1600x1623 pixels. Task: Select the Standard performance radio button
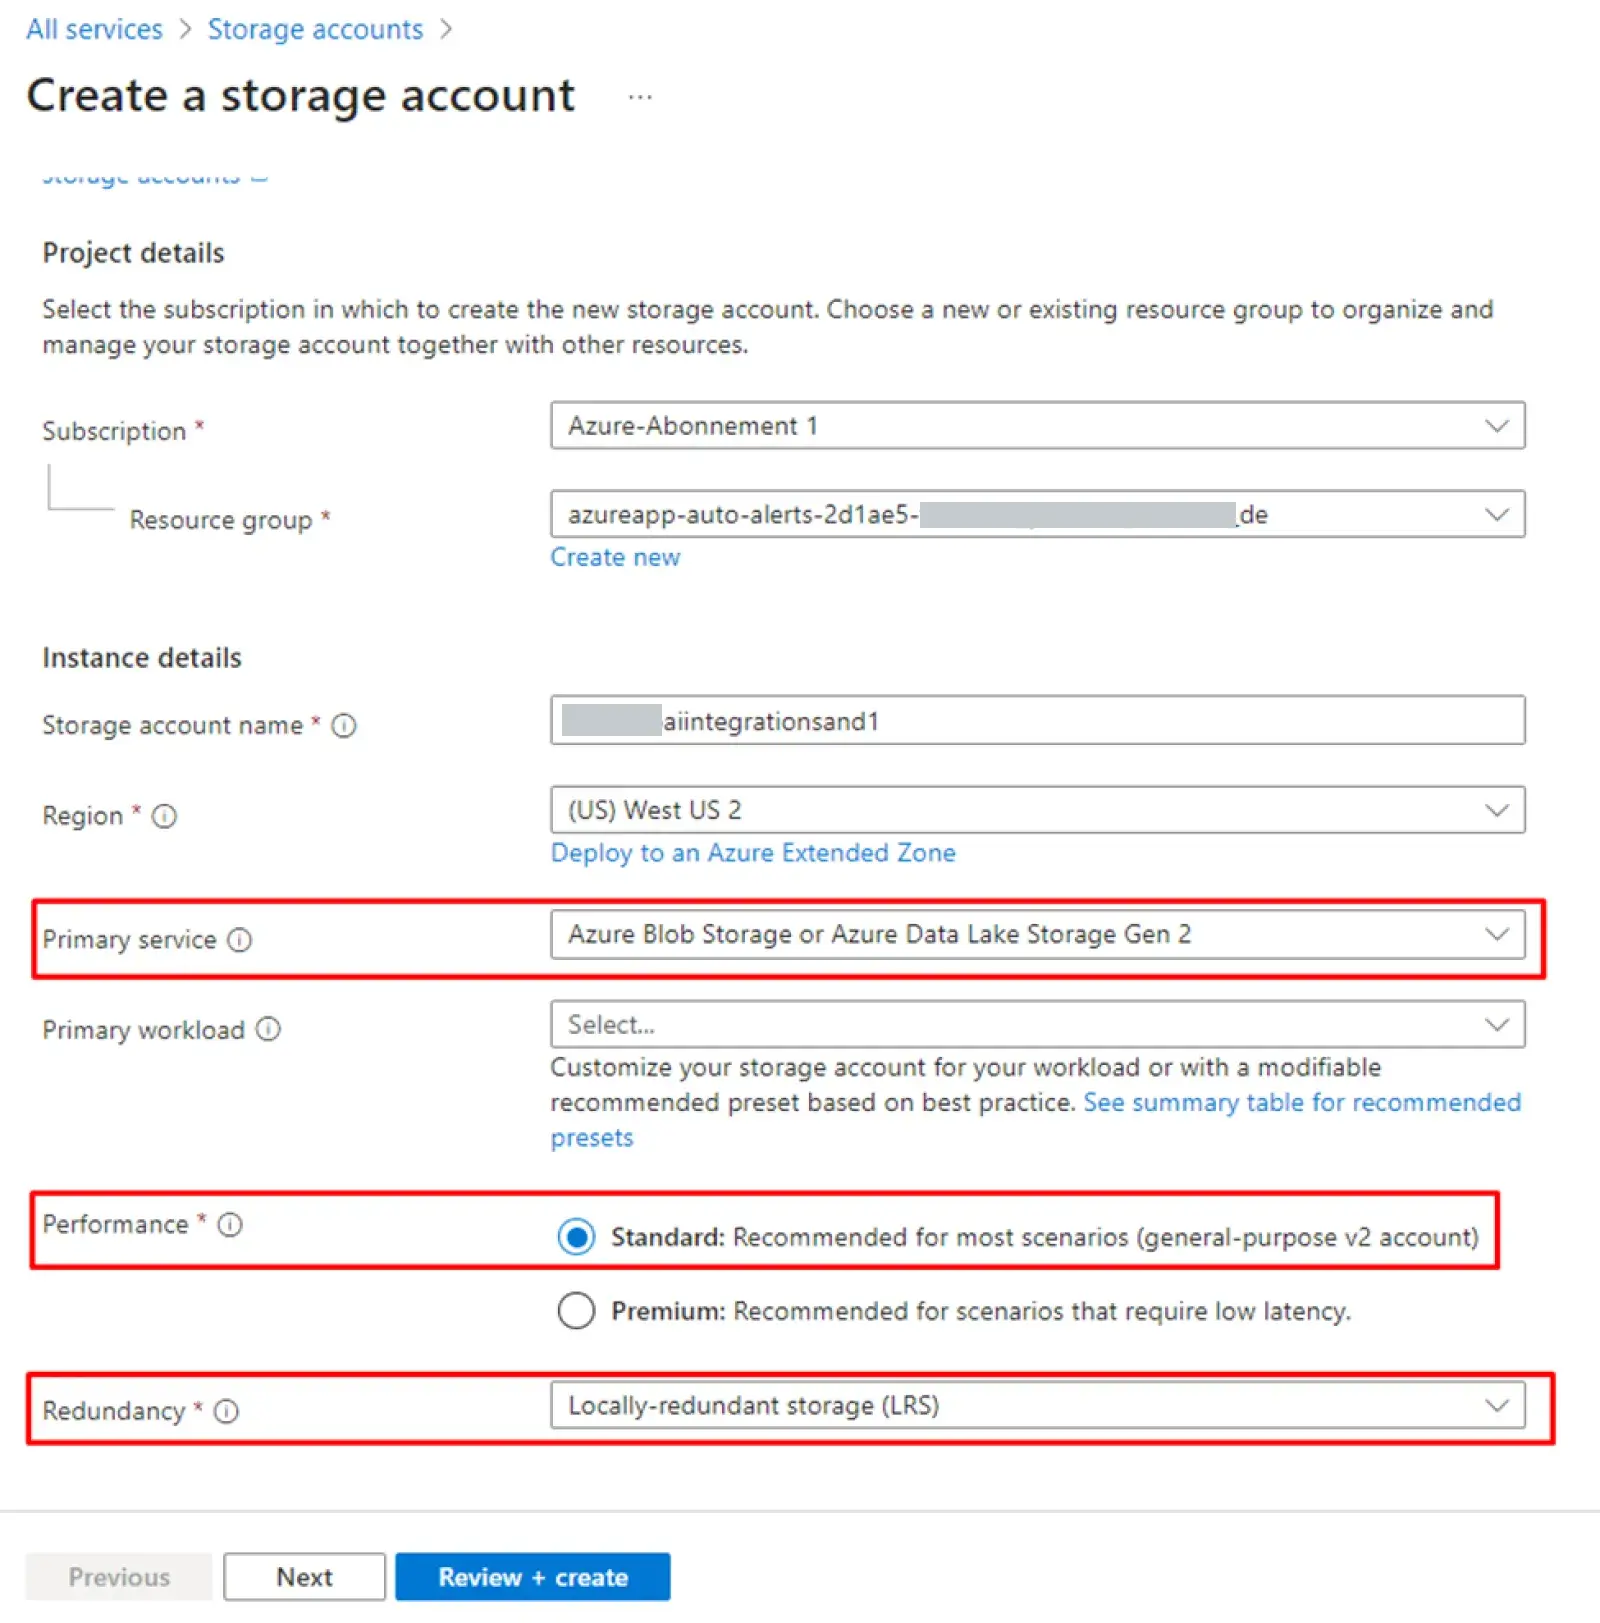click(576, 1237)
